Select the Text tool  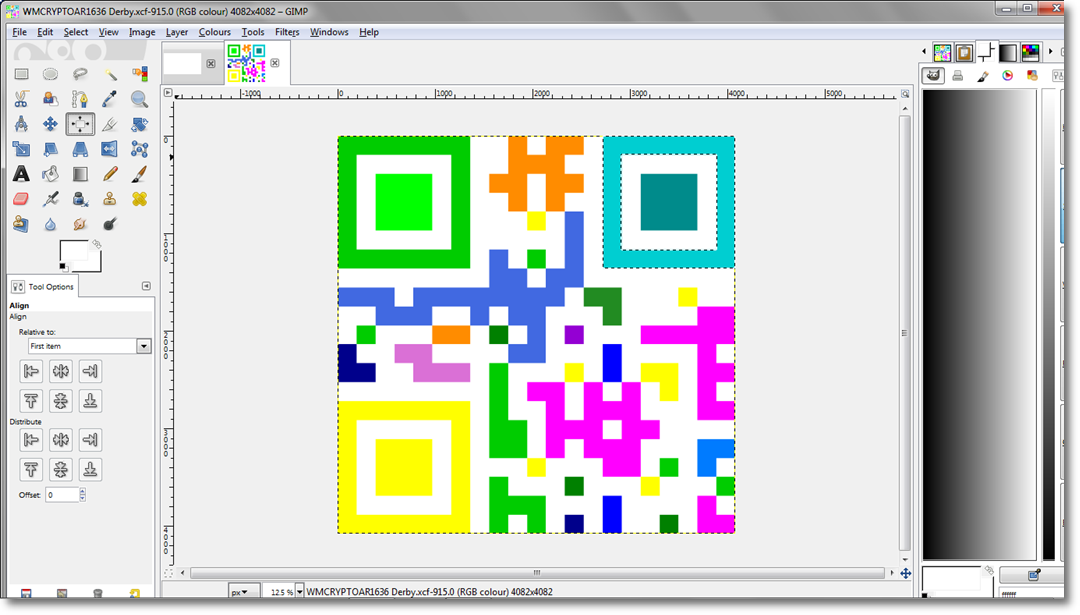tap(21, 174)
